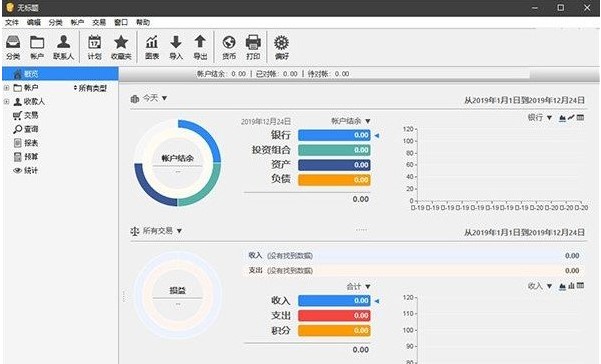Switch lower 收入 chart to area graph icon
The width and height of the screenshot is (601, 364).
tap(562, 286)
